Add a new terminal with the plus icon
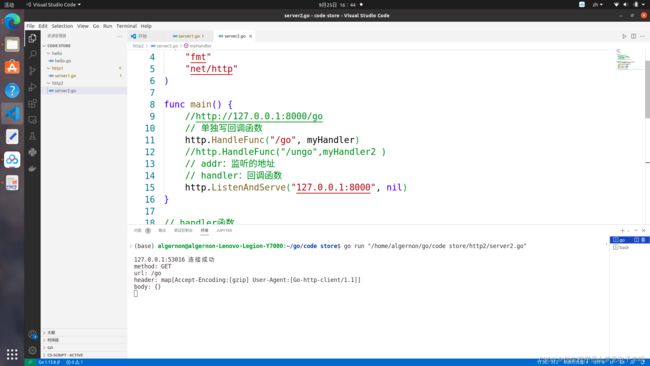 pyautogui.click(x=622, y=230)
